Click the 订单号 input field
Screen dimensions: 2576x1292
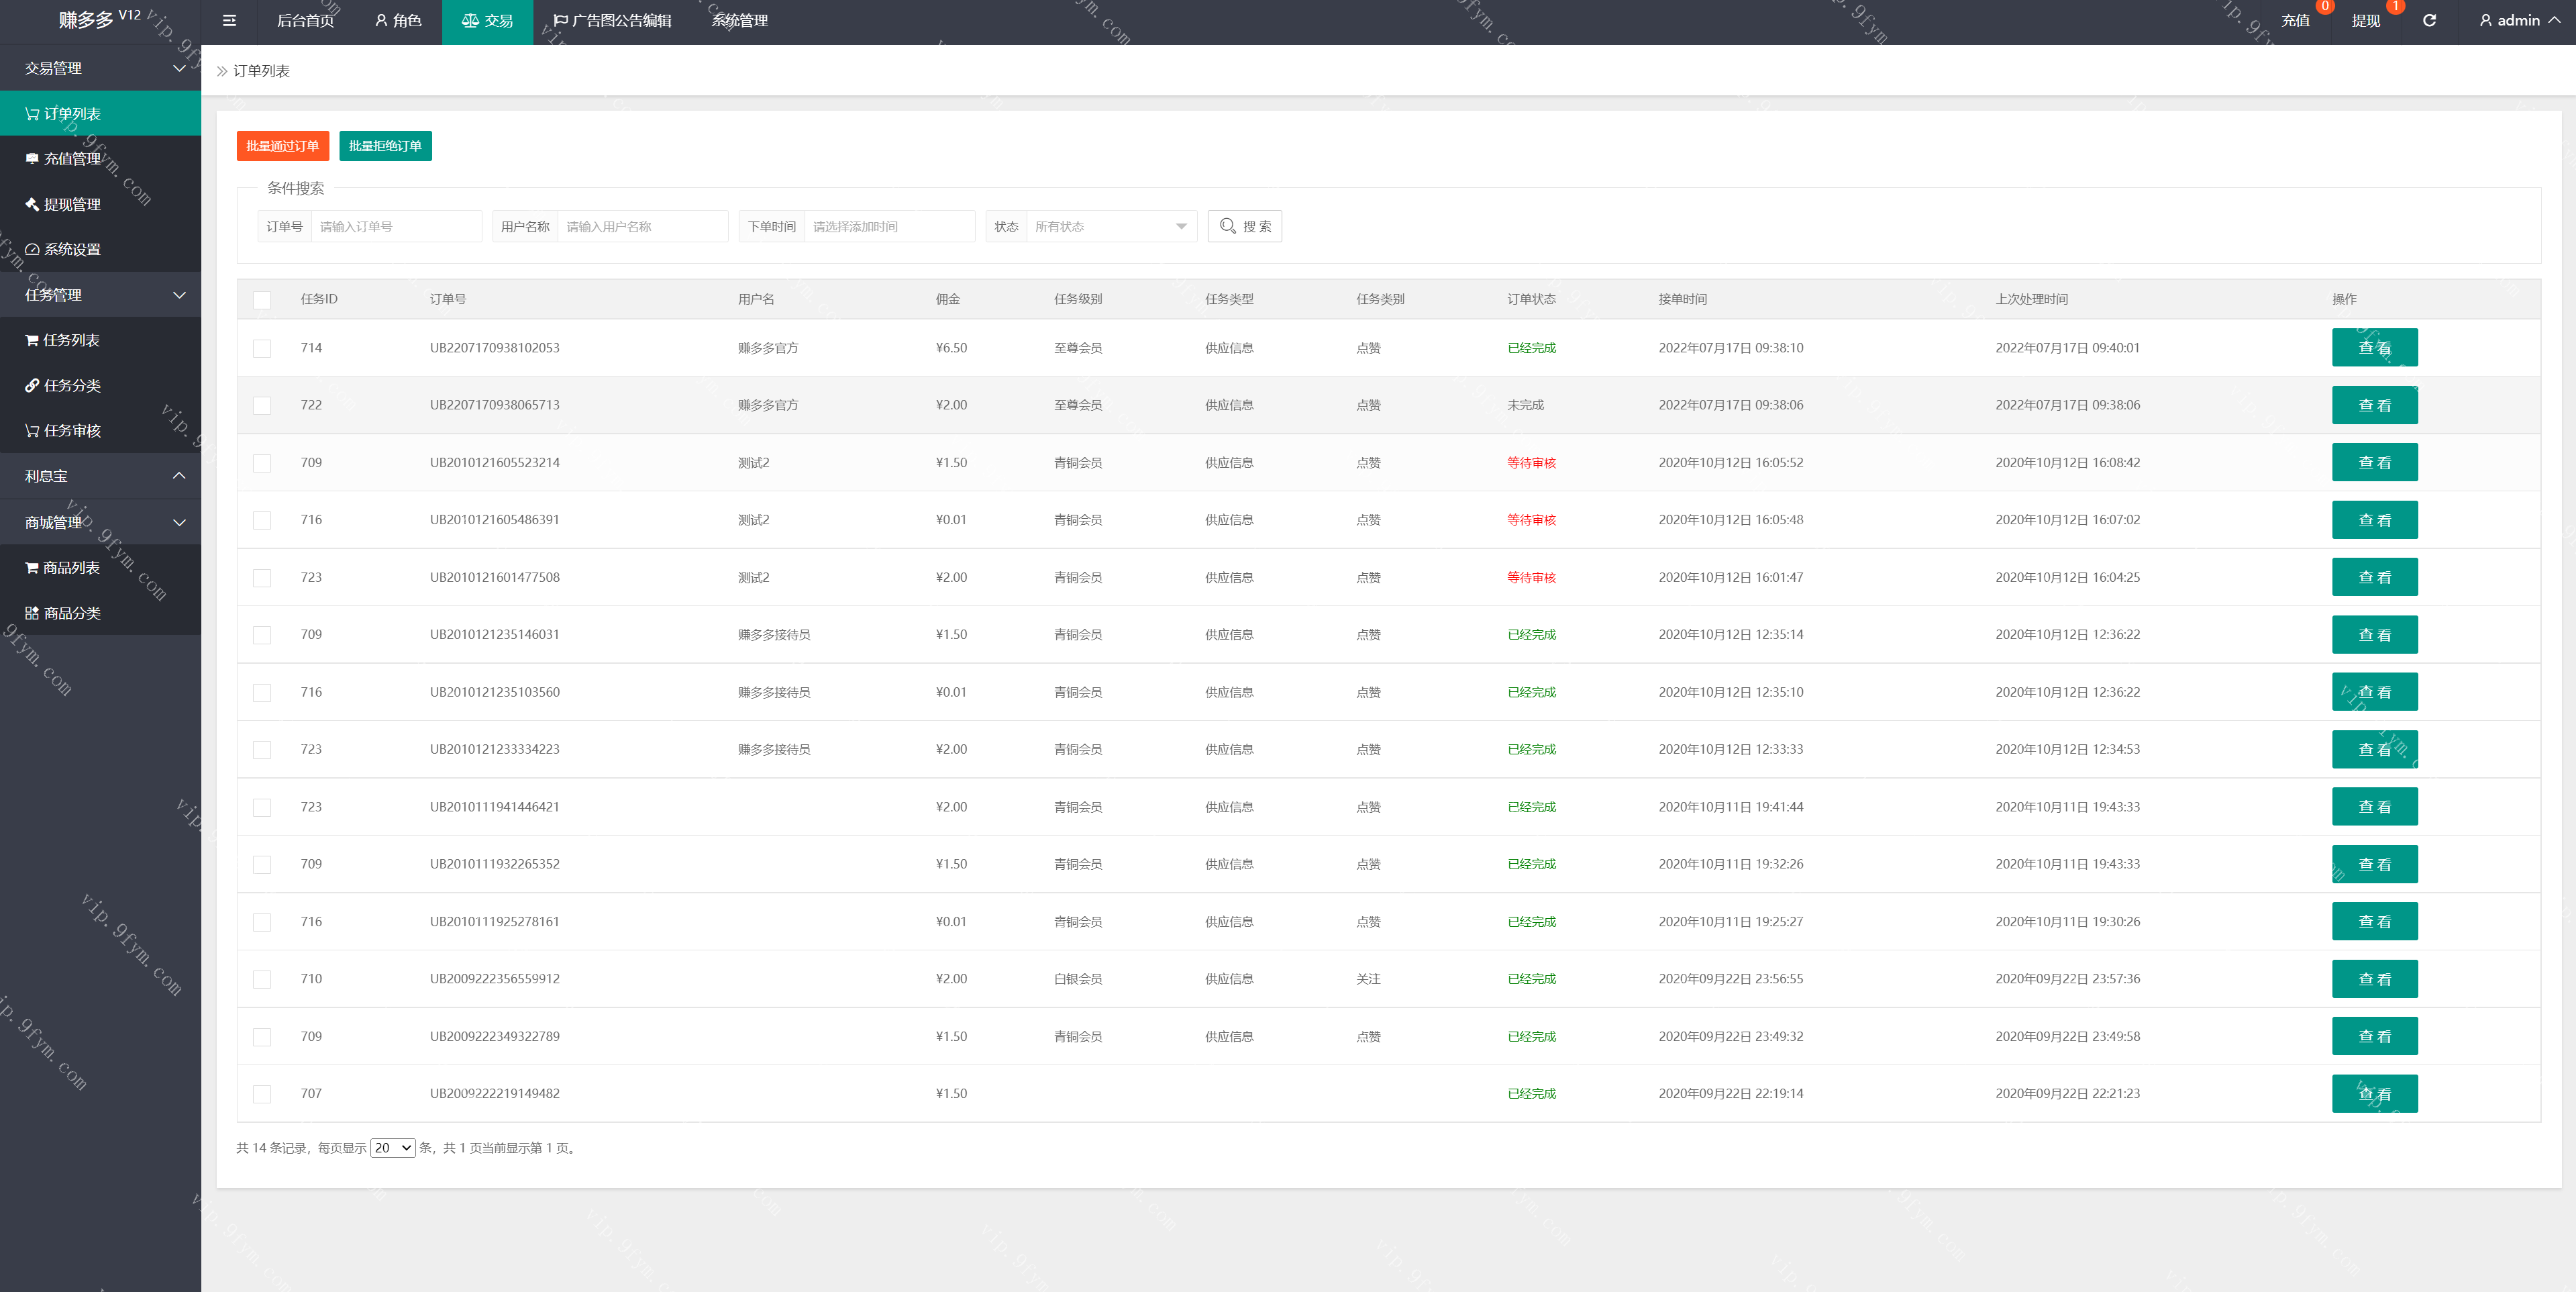pos(396,227)
